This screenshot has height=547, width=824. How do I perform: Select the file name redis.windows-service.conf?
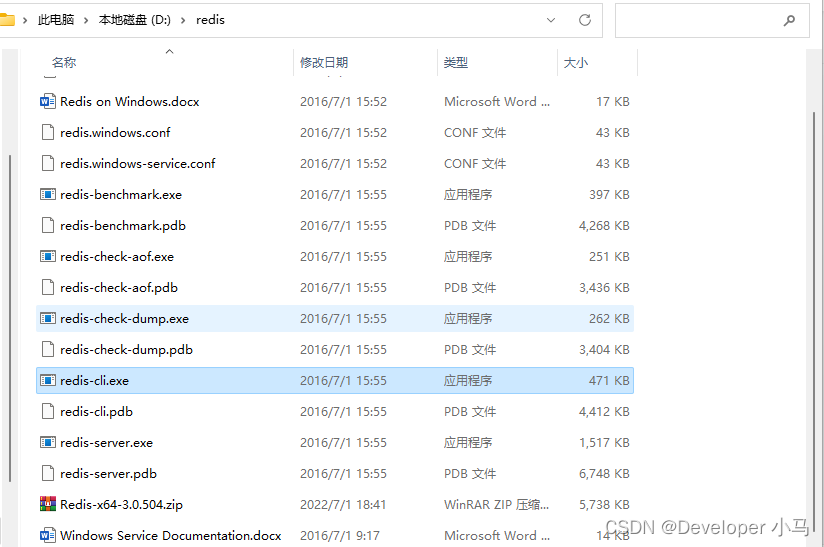tap(138, 163)
